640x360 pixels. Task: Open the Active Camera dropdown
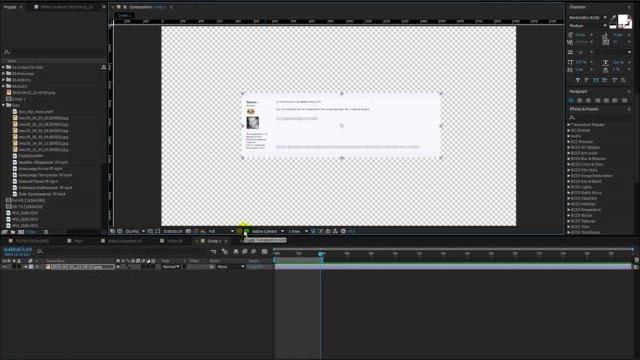(268, 231)
